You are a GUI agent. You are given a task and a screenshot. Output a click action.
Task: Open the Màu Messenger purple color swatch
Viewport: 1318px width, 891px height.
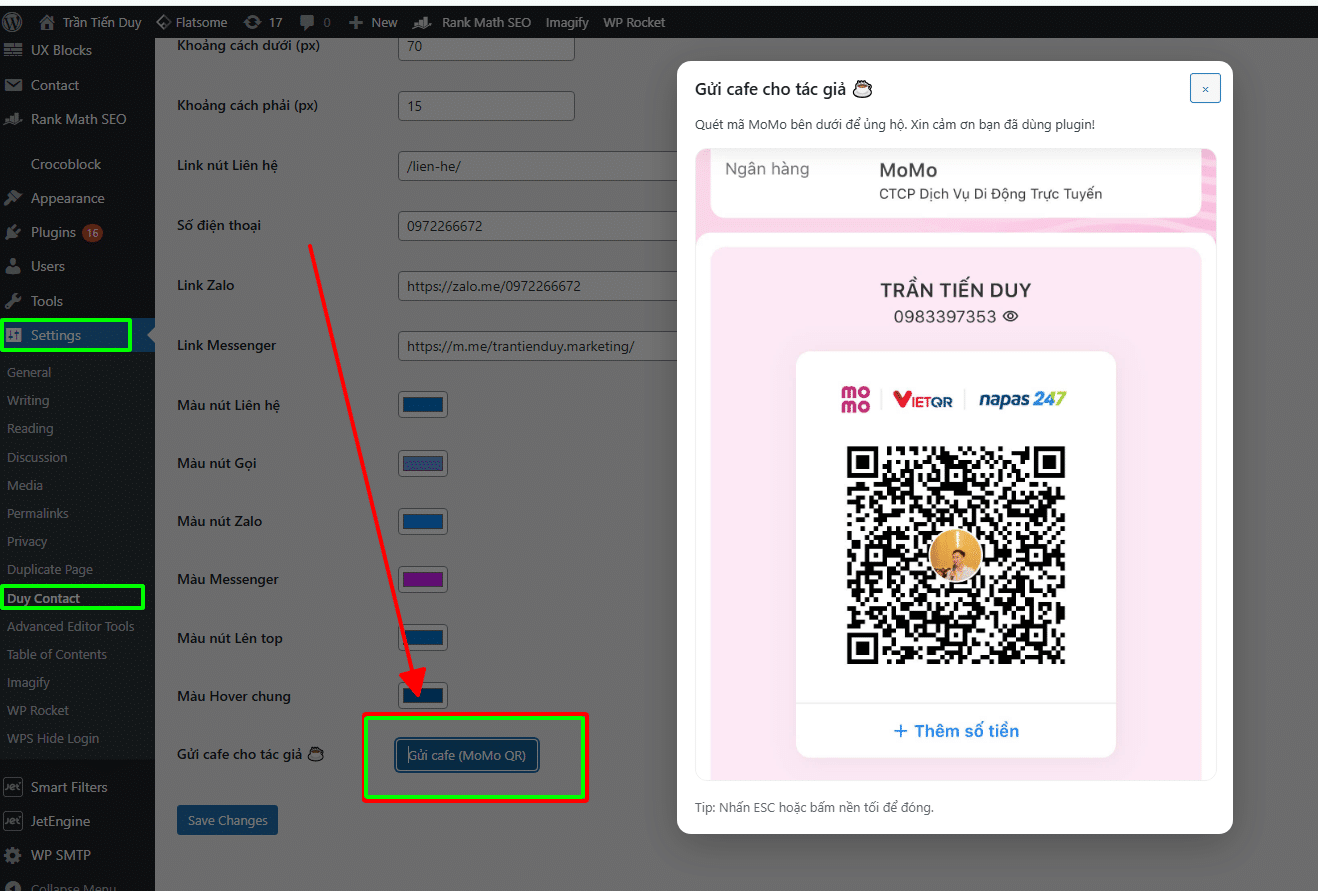point(422,579)
